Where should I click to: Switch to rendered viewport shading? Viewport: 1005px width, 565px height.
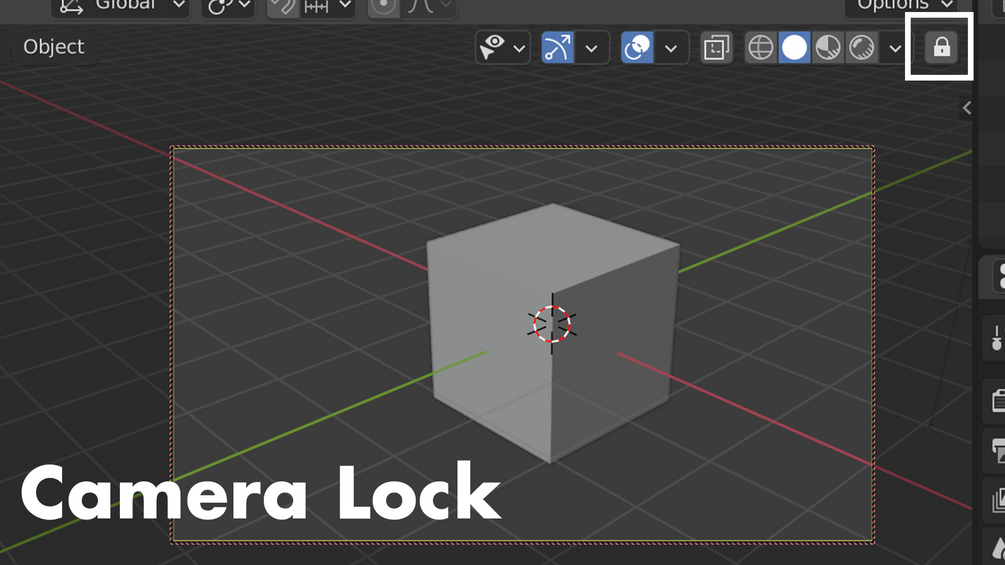pyautogui.click(x=861, y=47)
